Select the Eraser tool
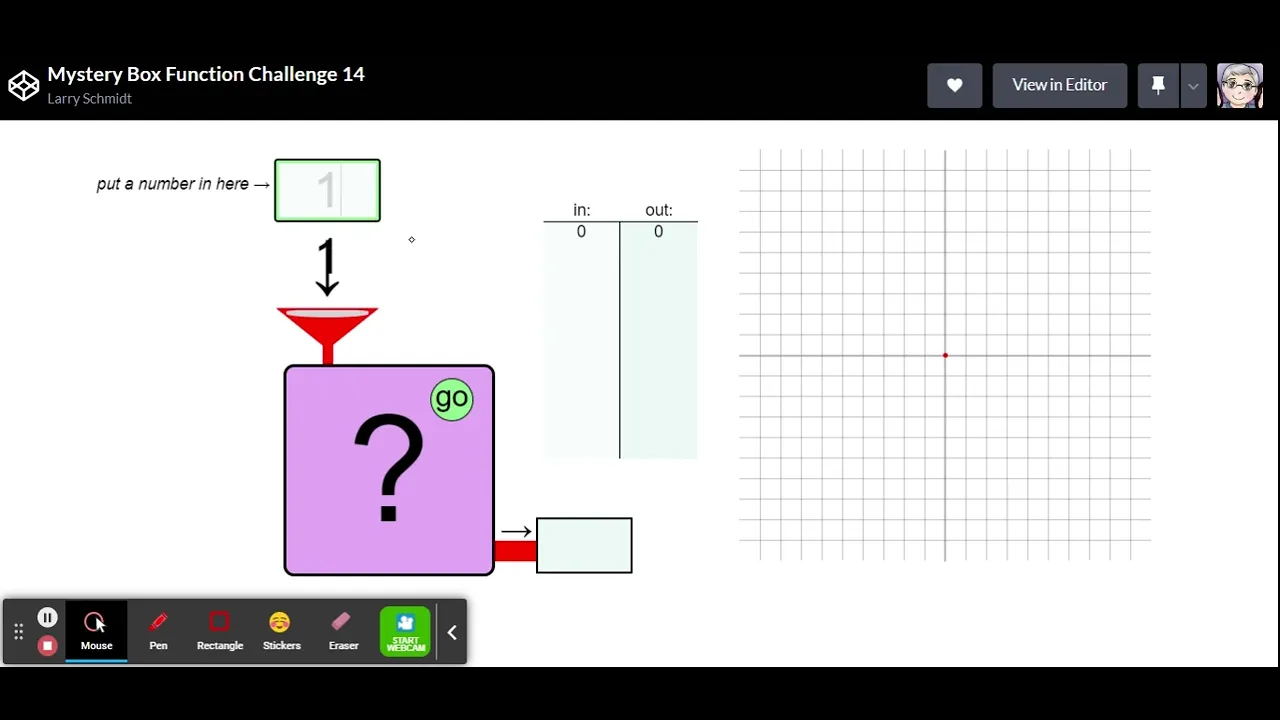The height and width of the screenshot is (720, 1280). point(343,631)
